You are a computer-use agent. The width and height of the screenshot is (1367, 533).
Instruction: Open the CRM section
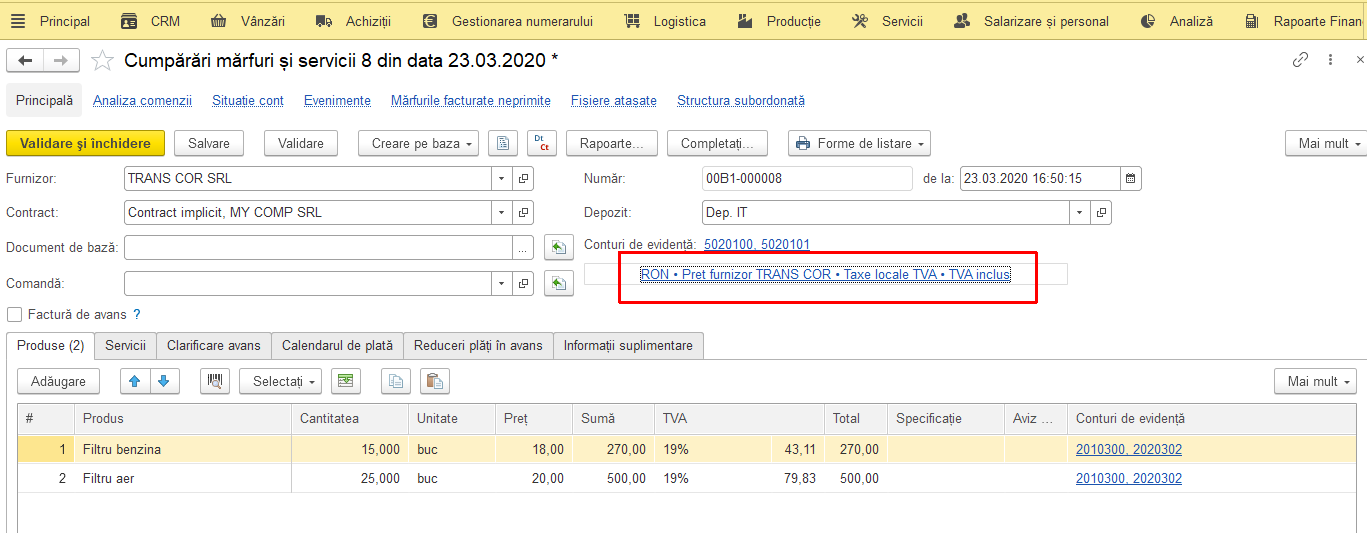pos(150,21)
